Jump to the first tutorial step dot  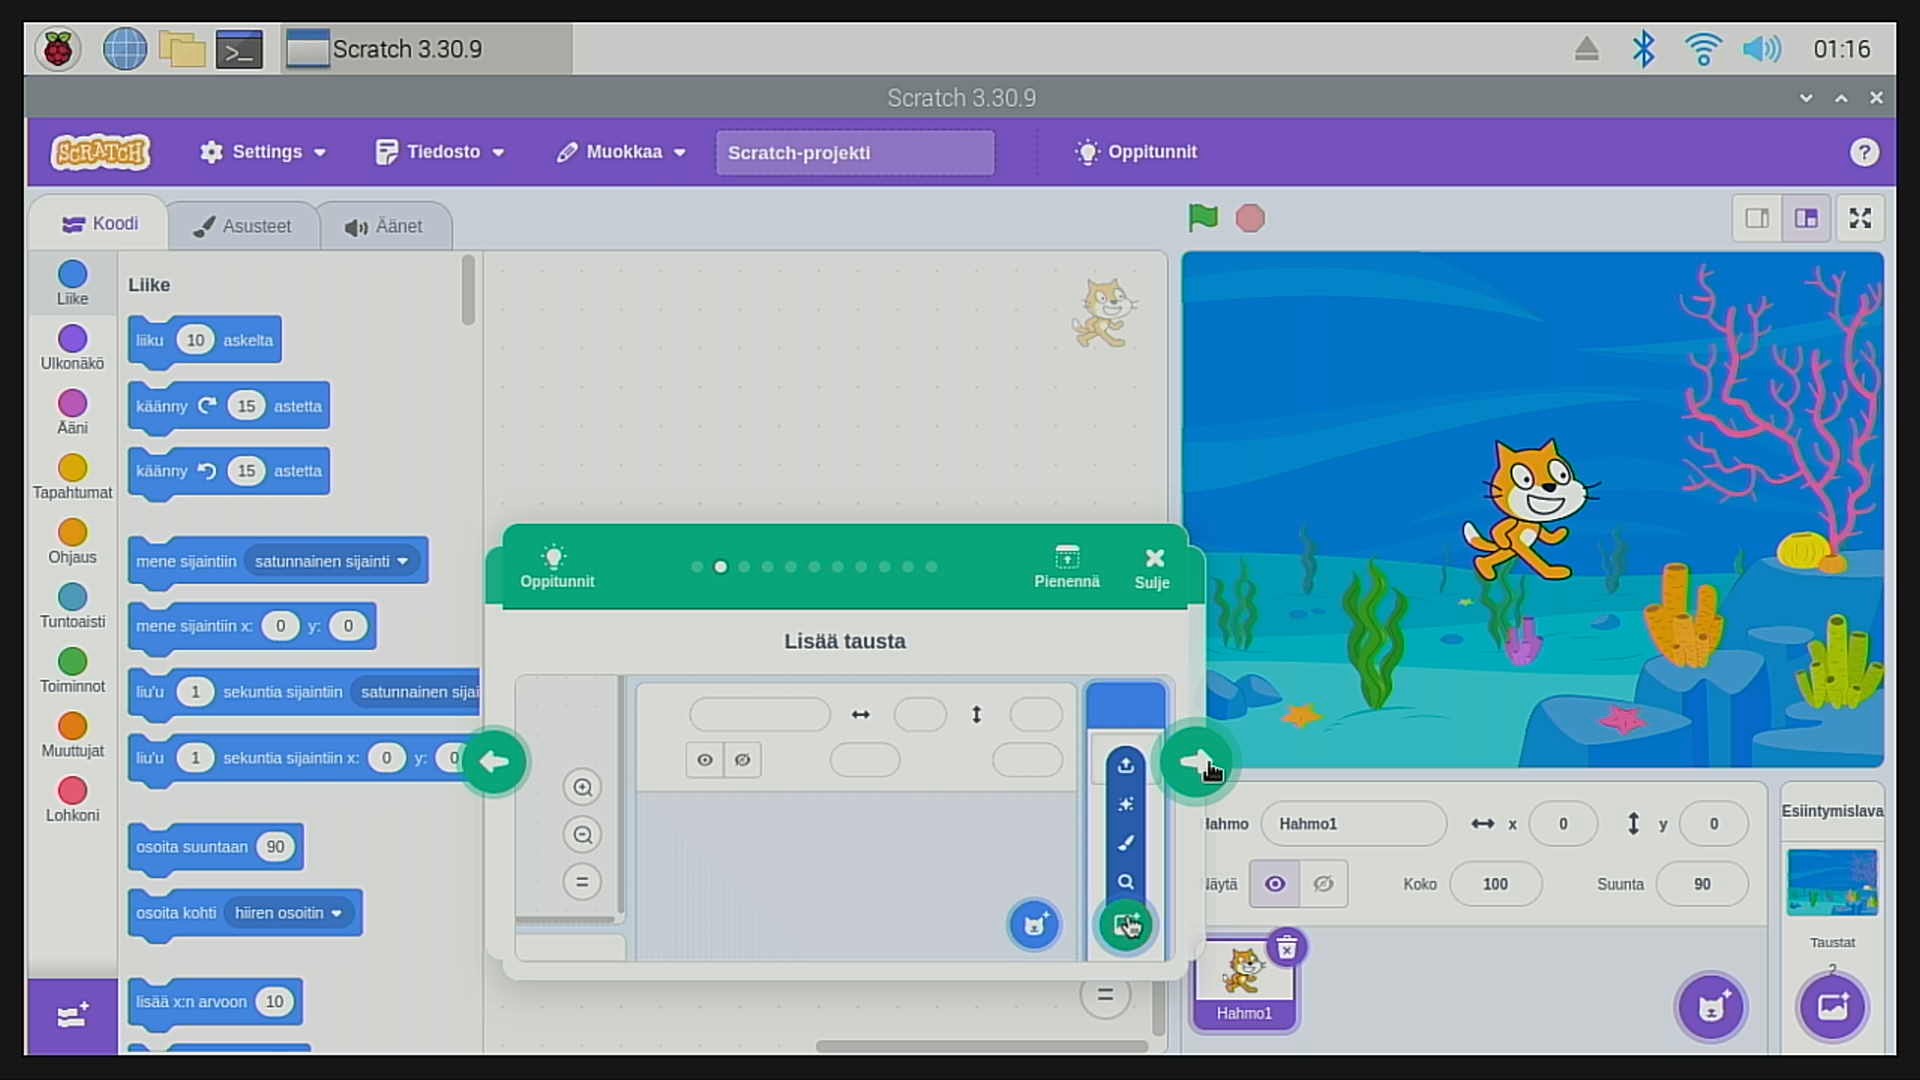[697, 567]
